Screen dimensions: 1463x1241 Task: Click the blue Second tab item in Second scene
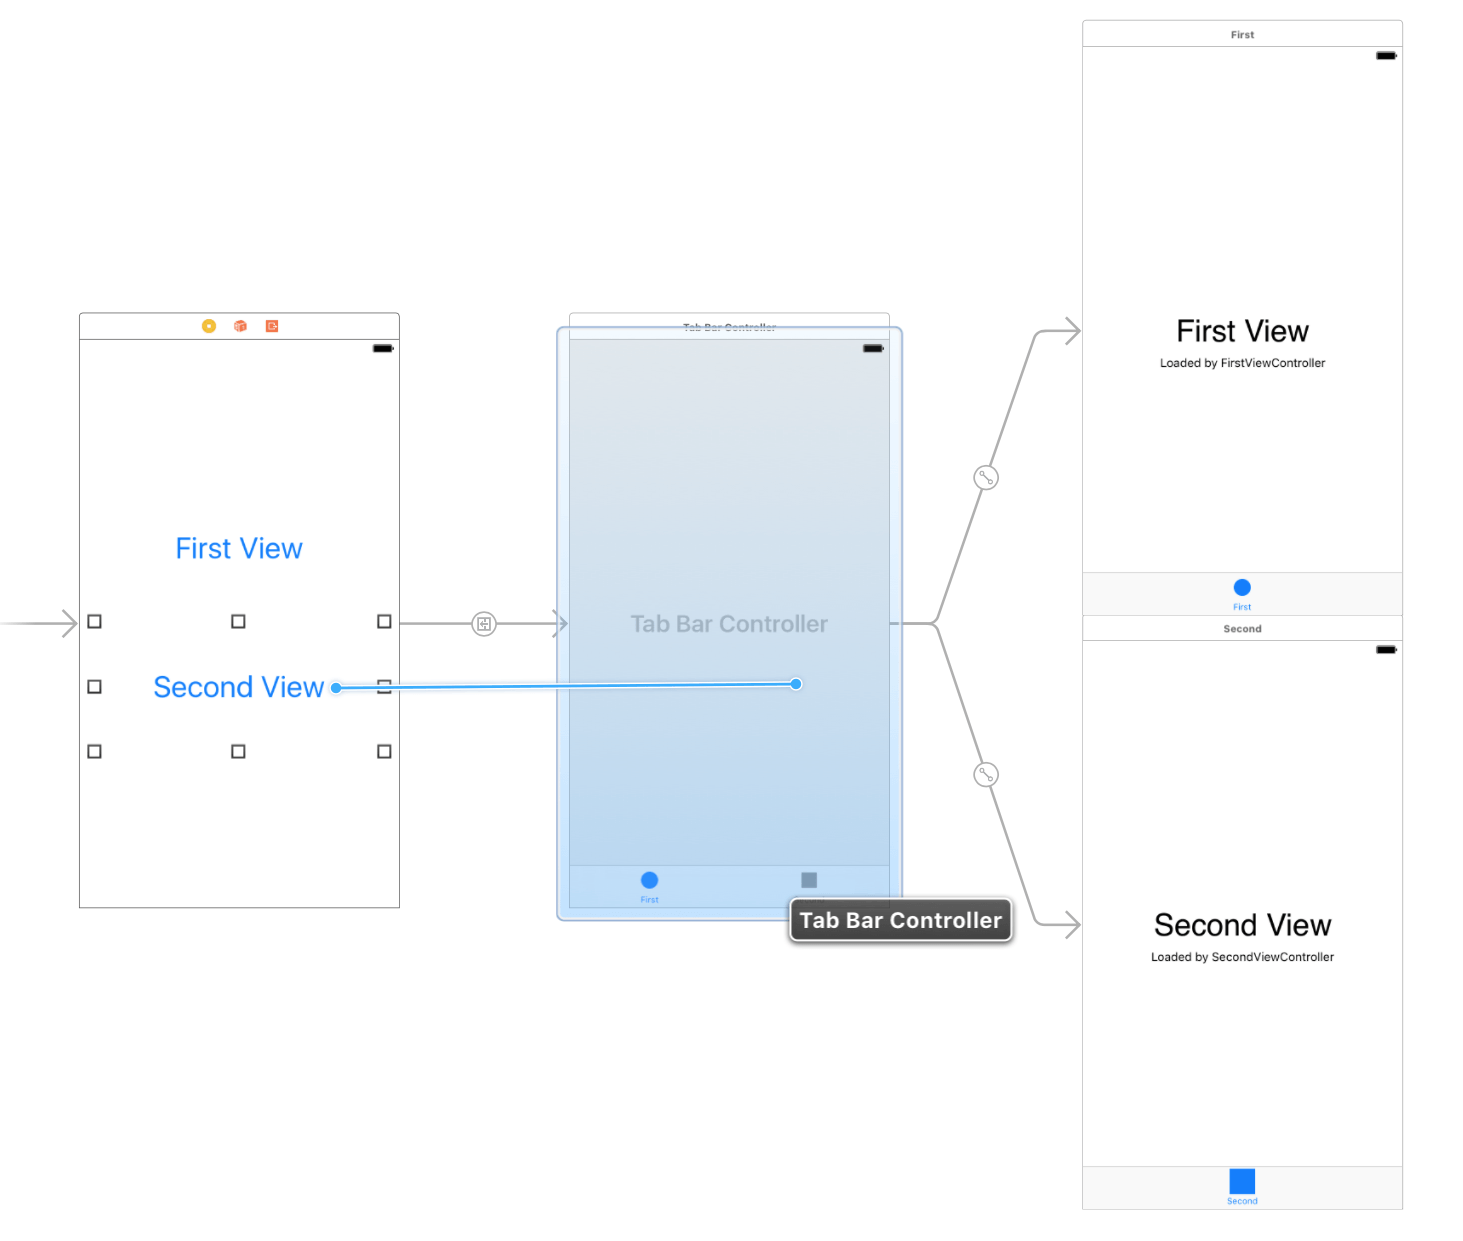pos(1242,1186)
